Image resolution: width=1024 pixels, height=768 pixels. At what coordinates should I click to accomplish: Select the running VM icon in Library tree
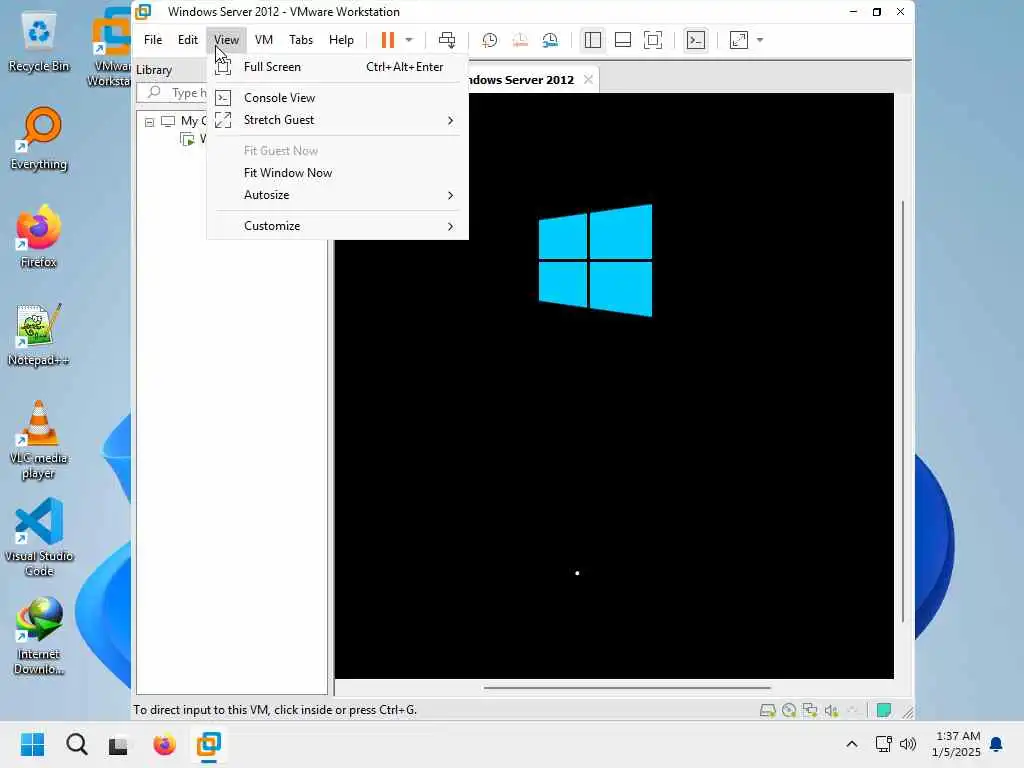point(187,139)
